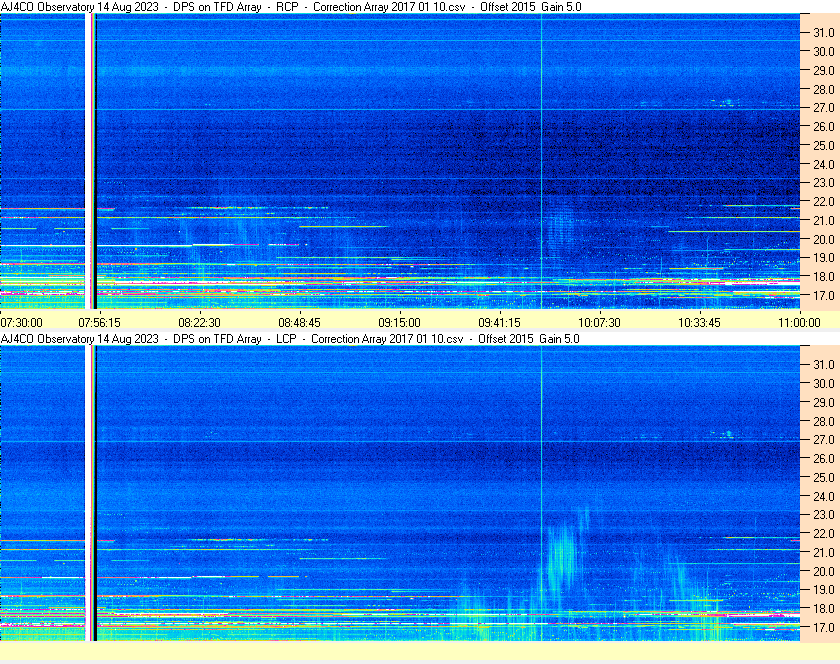The height and width of the screenshot is (664, 840).
Task: Click 30.0 frequency label in RCP panel
Action: click(x=824, y=51)
